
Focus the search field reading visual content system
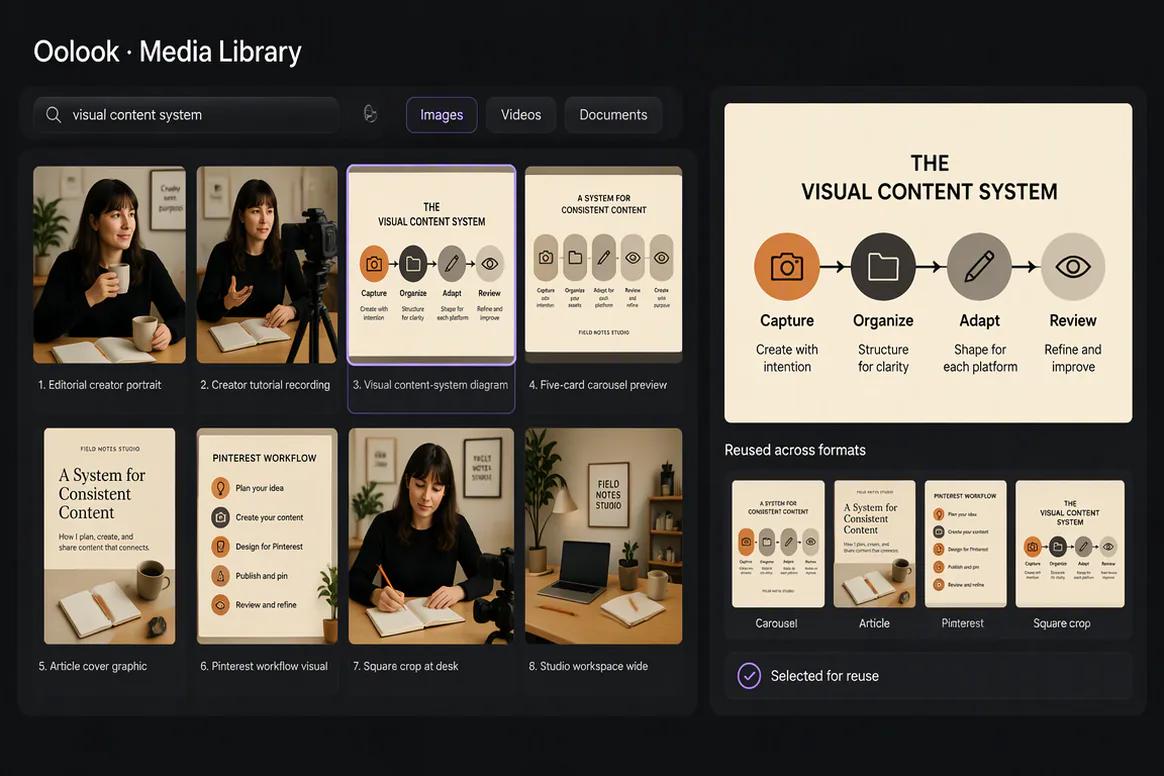[186, 115]
